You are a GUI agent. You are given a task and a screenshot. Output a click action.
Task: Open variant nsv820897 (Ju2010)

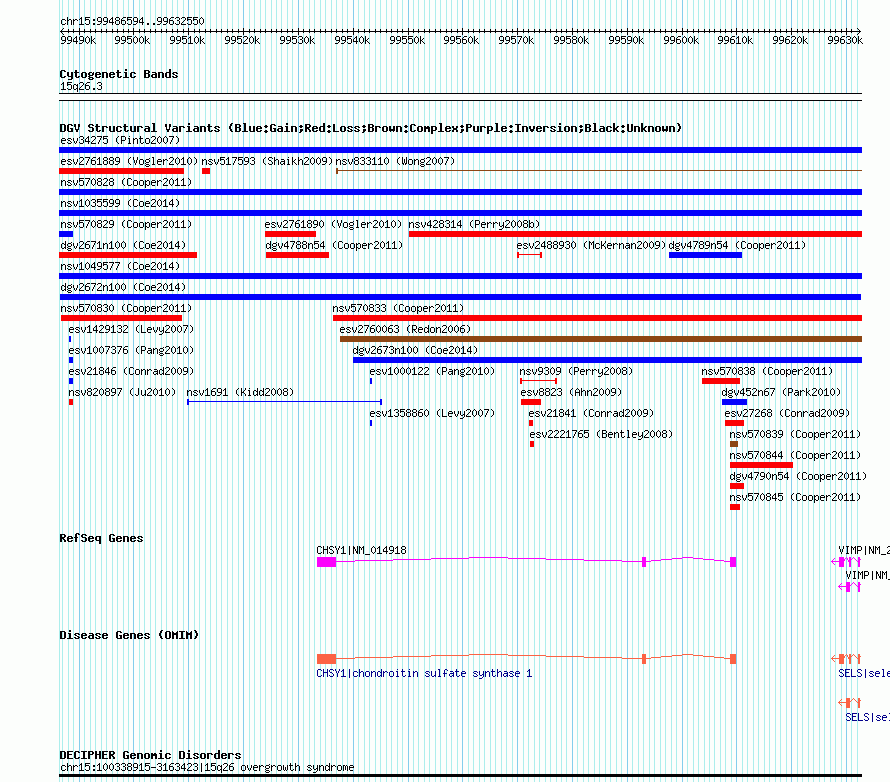(122, 392)
